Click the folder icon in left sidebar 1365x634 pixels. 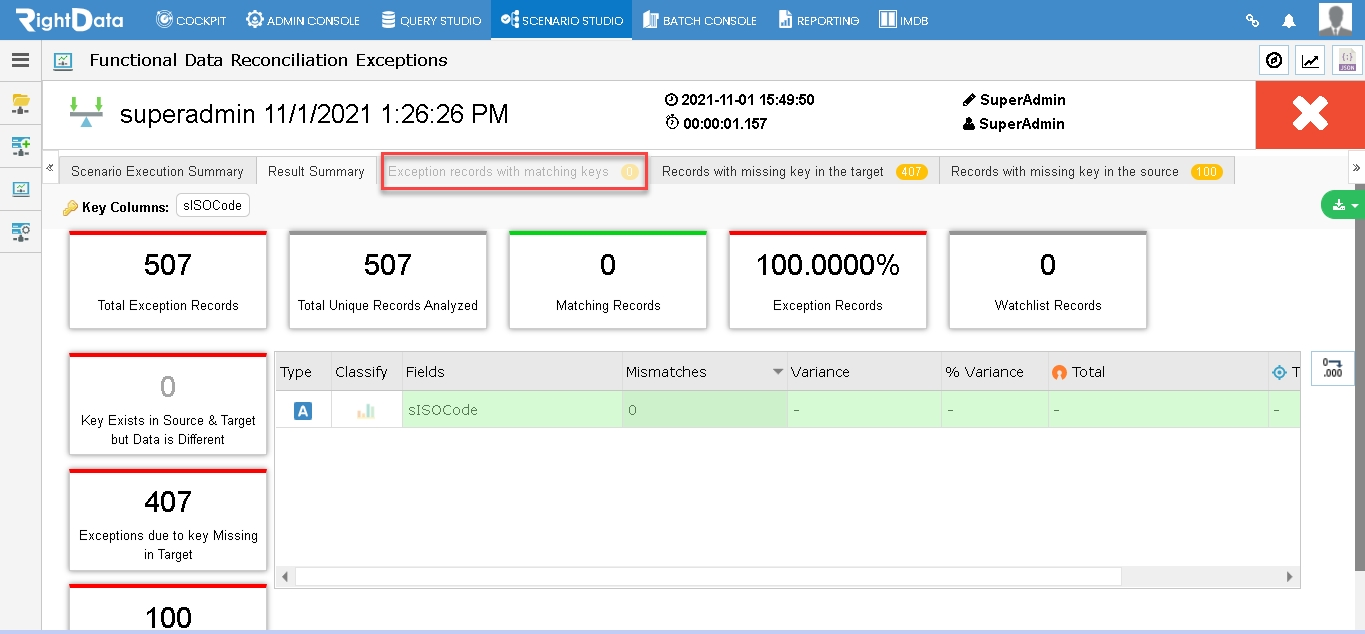pos(20,102)
